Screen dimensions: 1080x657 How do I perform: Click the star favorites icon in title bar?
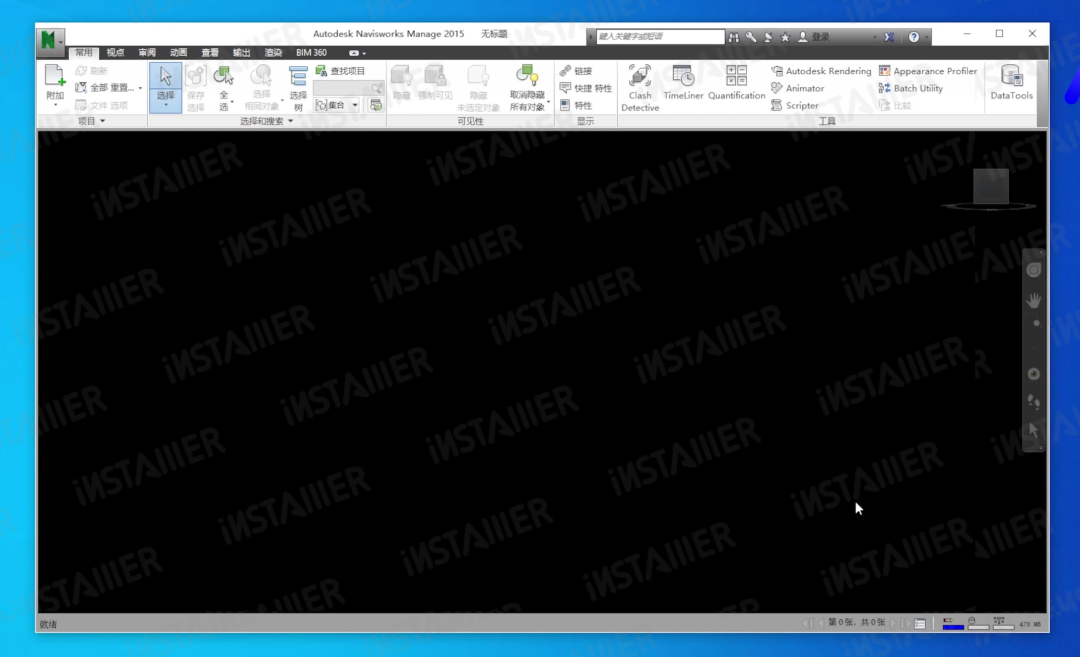click(x=785, y=37)
